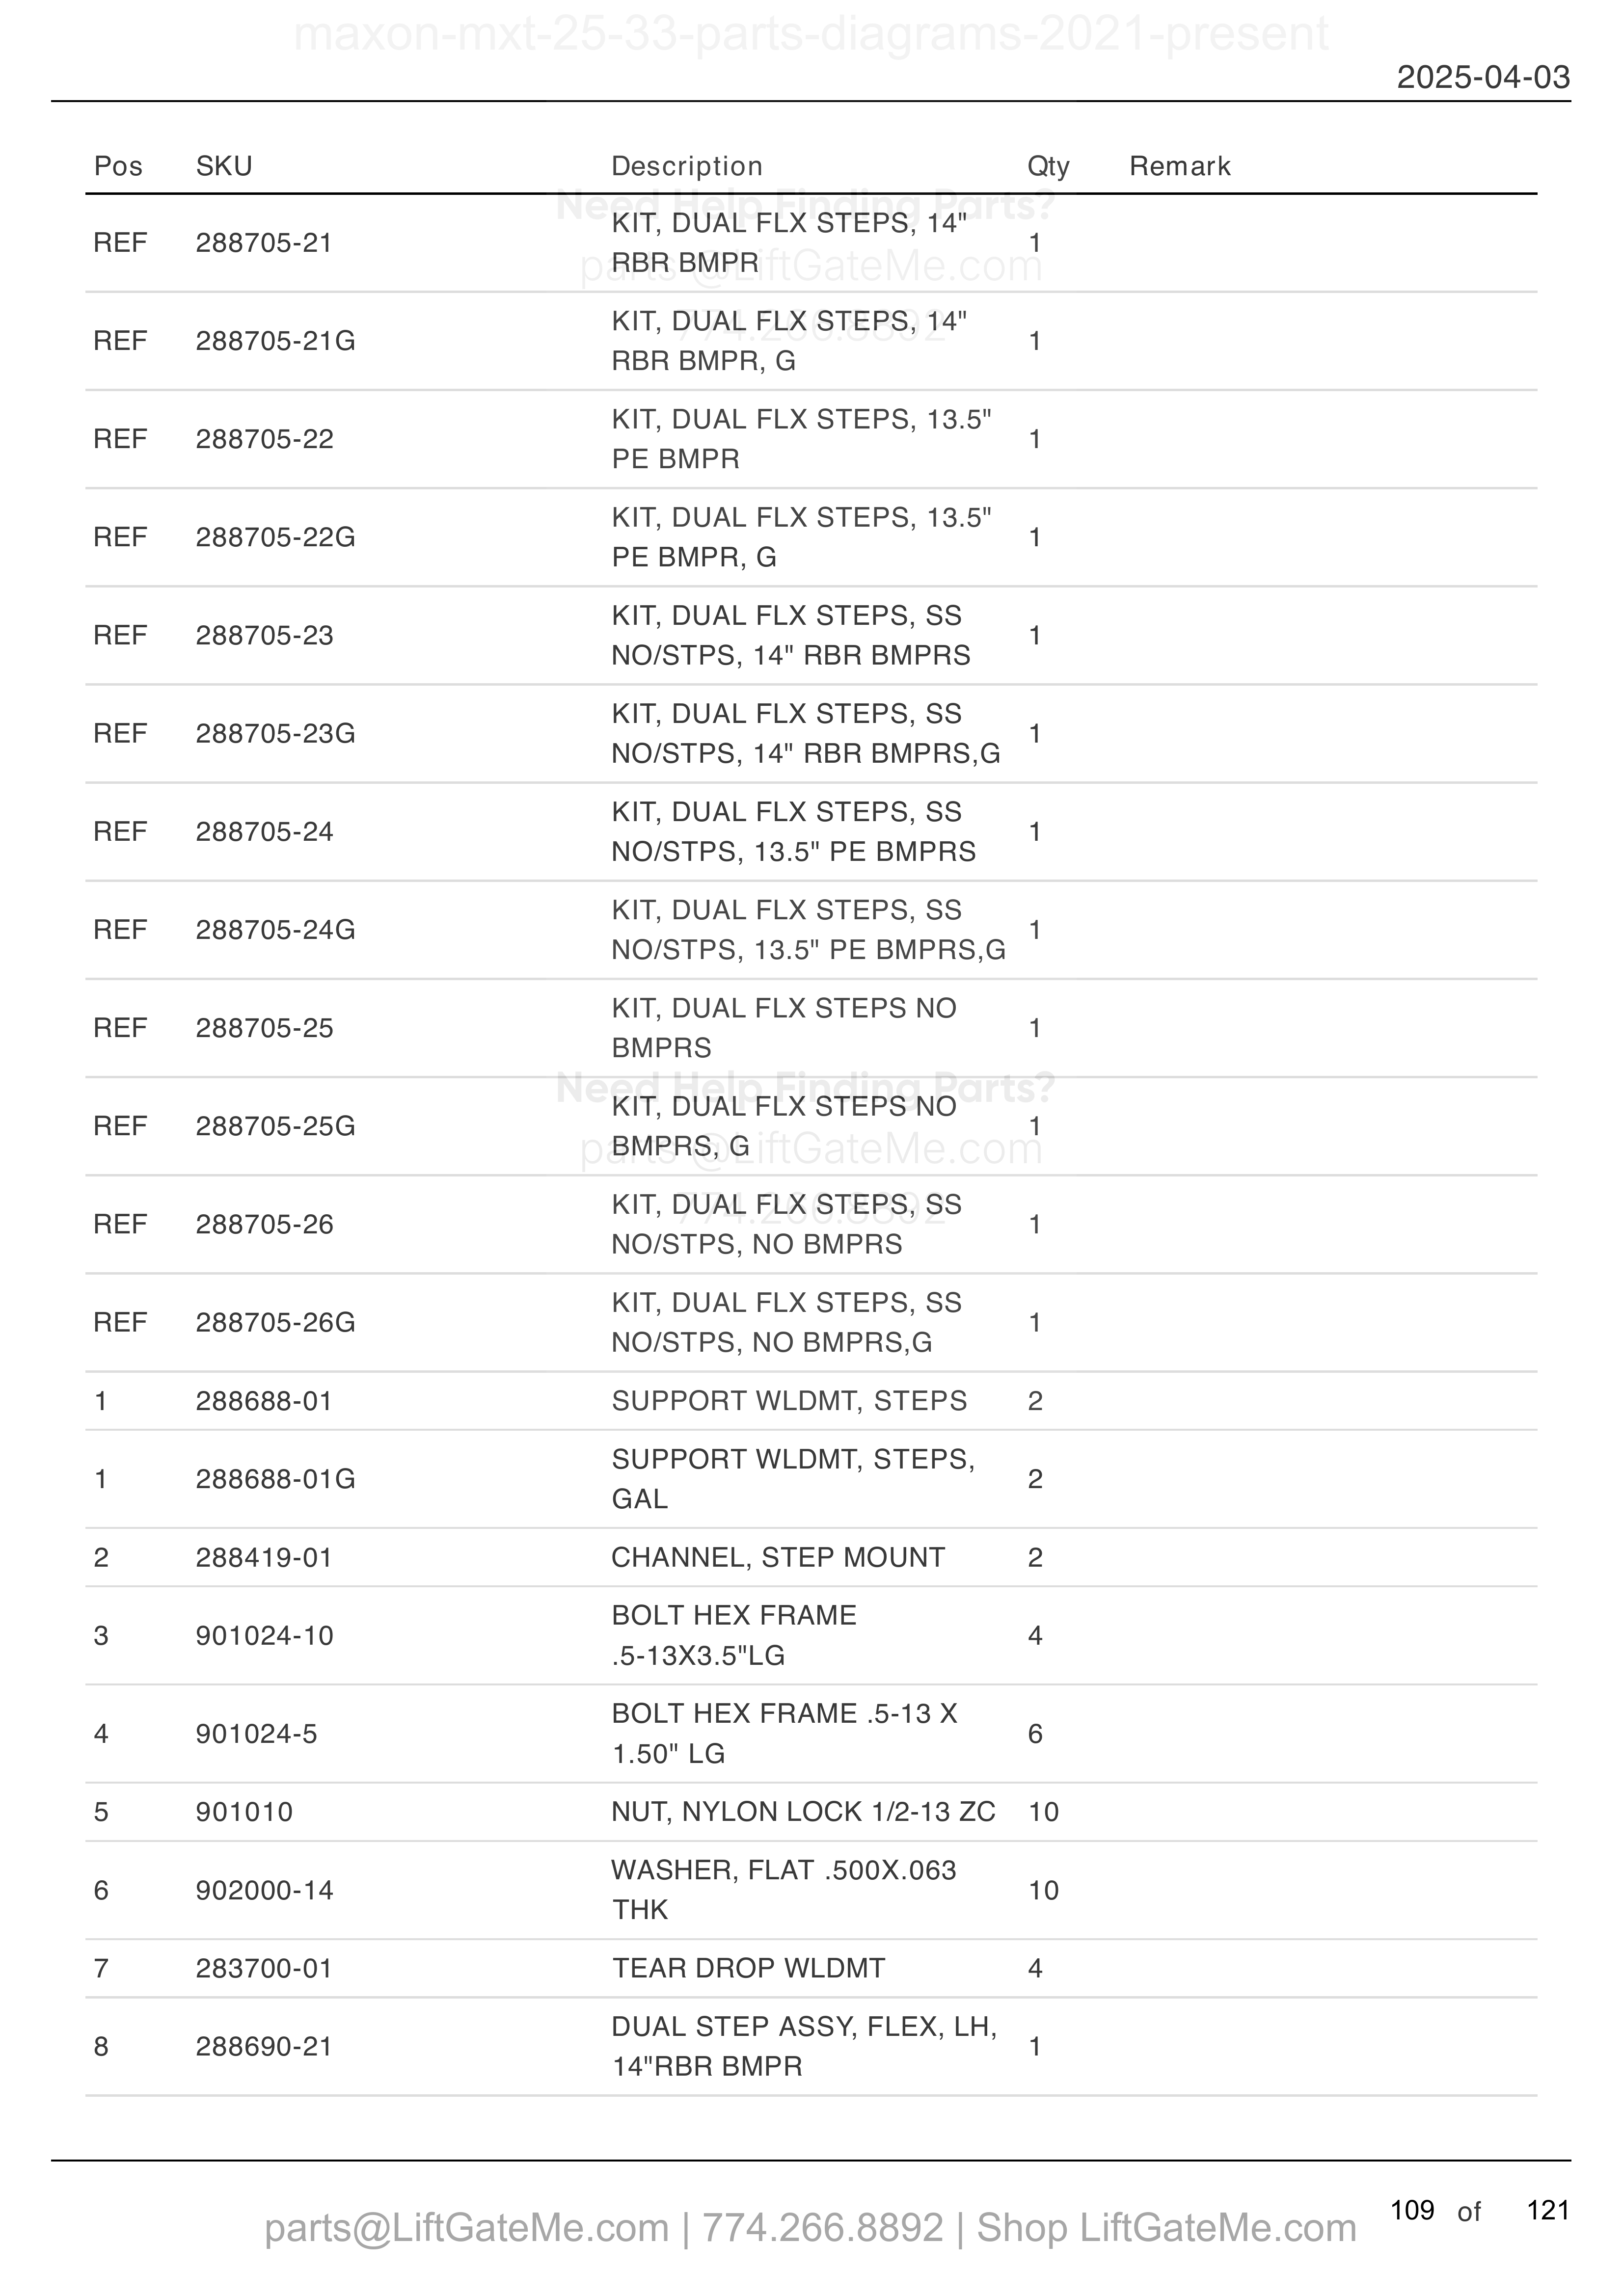Click the Description column header
Viewport: 1623px width, 2296px height.
click(687, 166)
